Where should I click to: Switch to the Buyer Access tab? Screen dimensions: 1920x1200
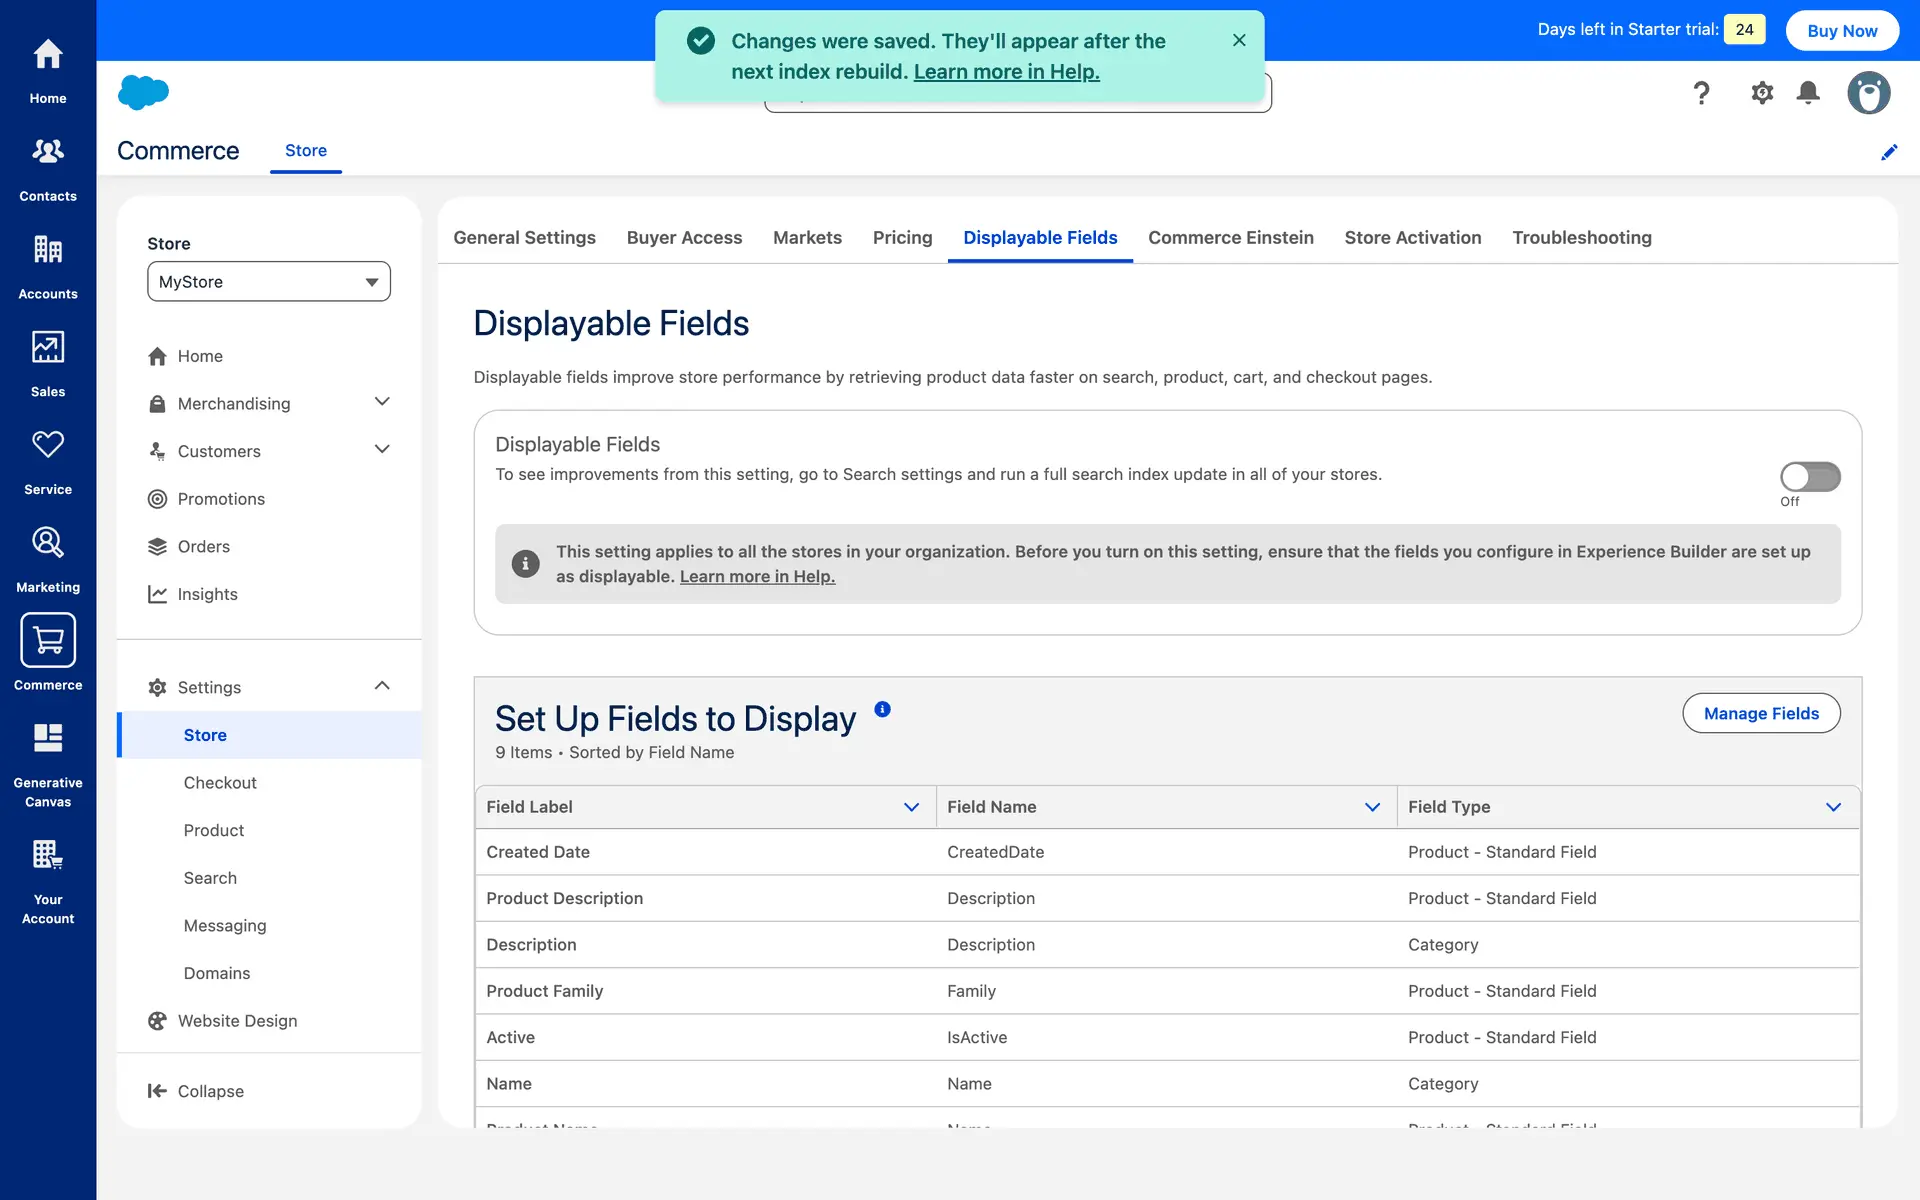coord(684,238)
